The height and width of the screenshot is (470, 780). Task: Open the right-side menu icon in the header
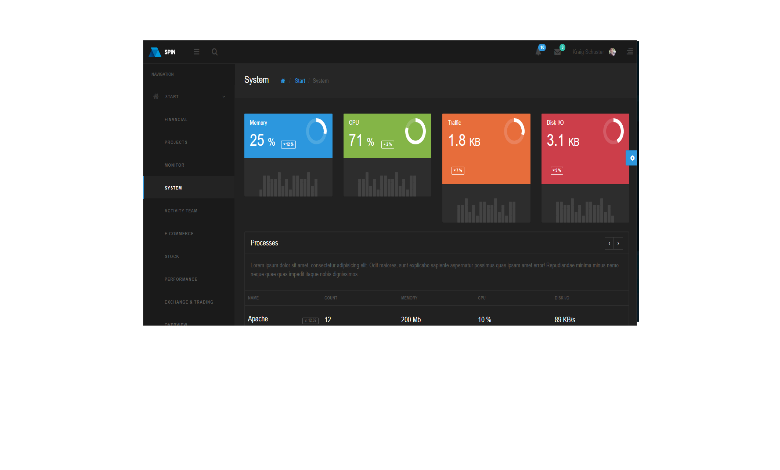pyautogui.click(x=630, y=52)
